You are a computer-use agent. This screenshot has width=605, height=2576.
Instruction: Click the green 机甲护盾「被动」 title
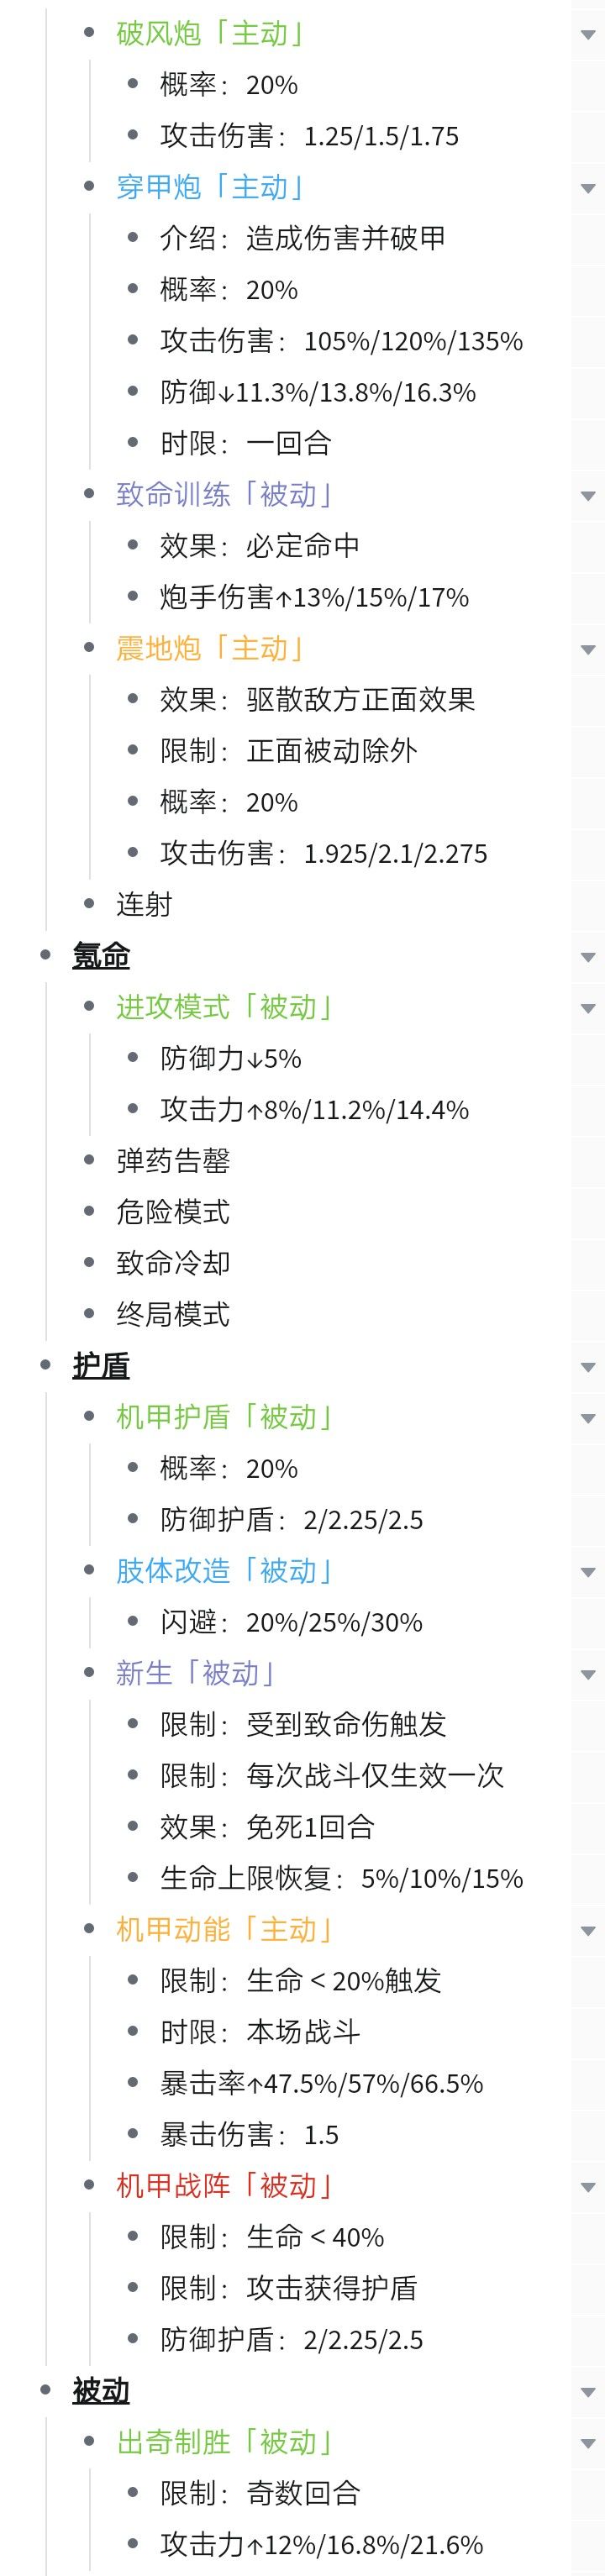pos(224,1417)
